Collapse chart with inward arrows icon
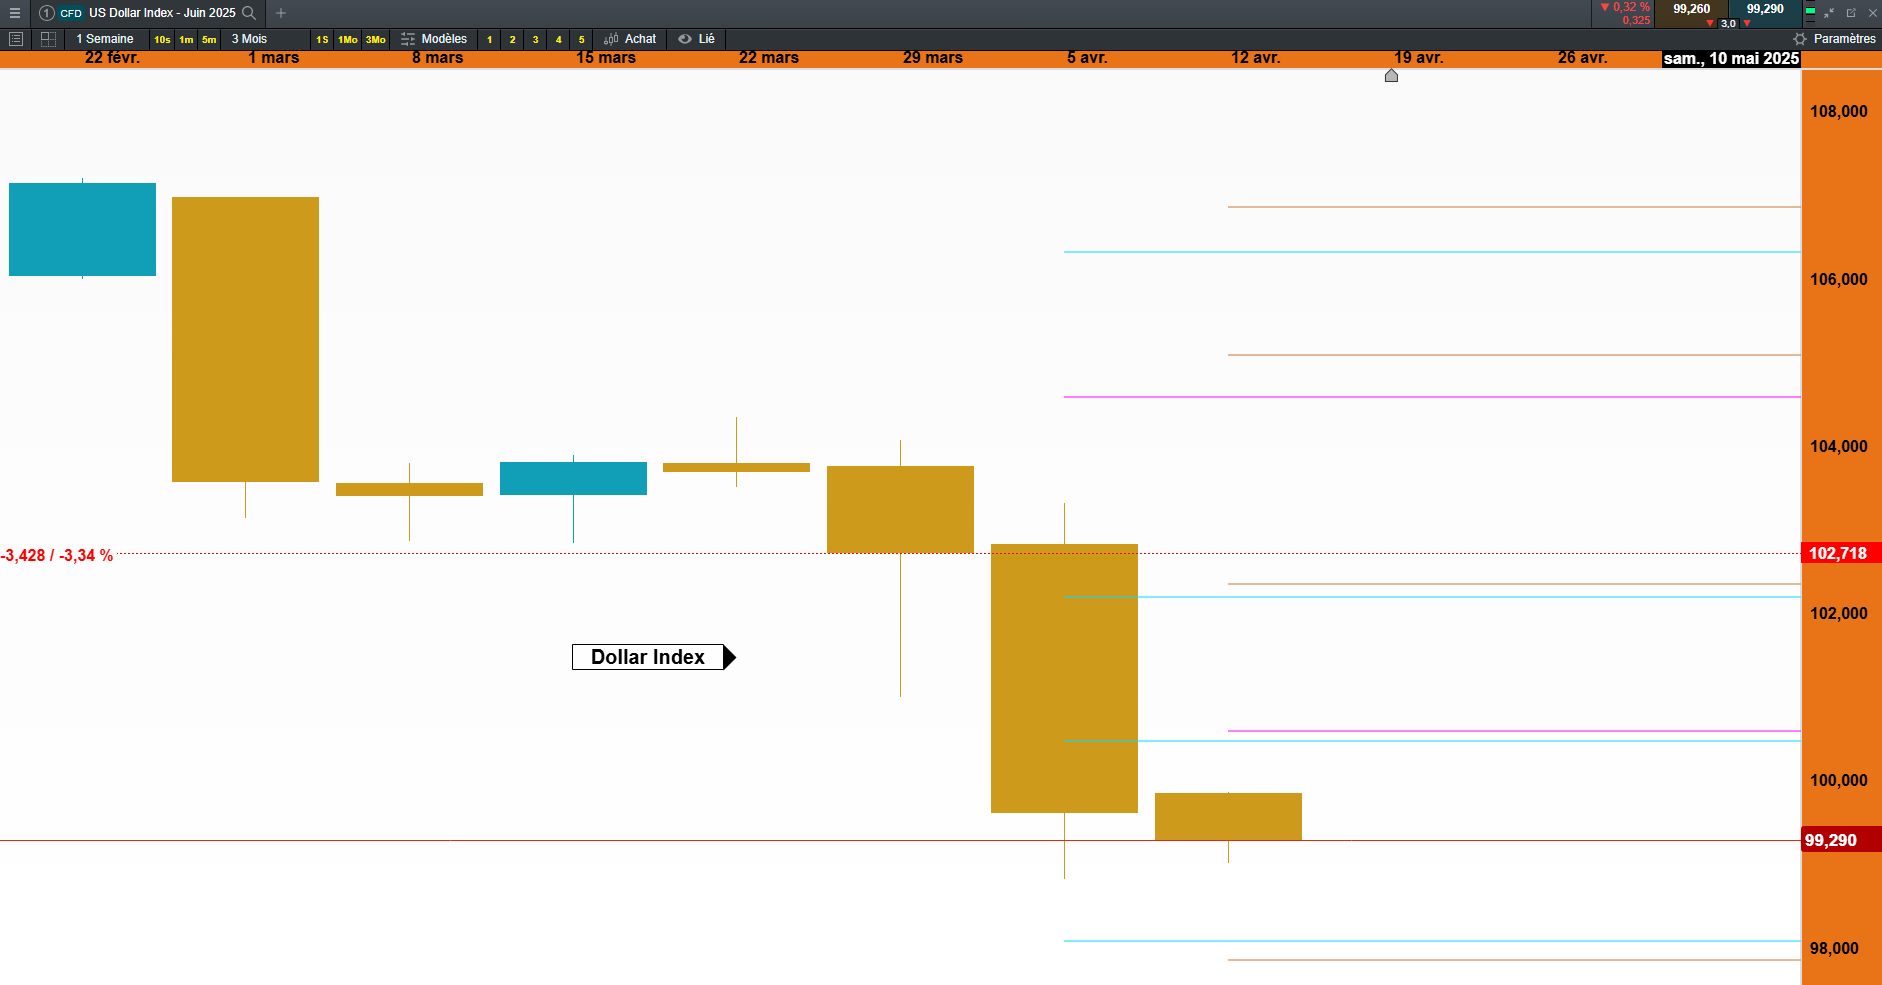Screen dimensions: 1882x985 click(x=1830, y=13)
